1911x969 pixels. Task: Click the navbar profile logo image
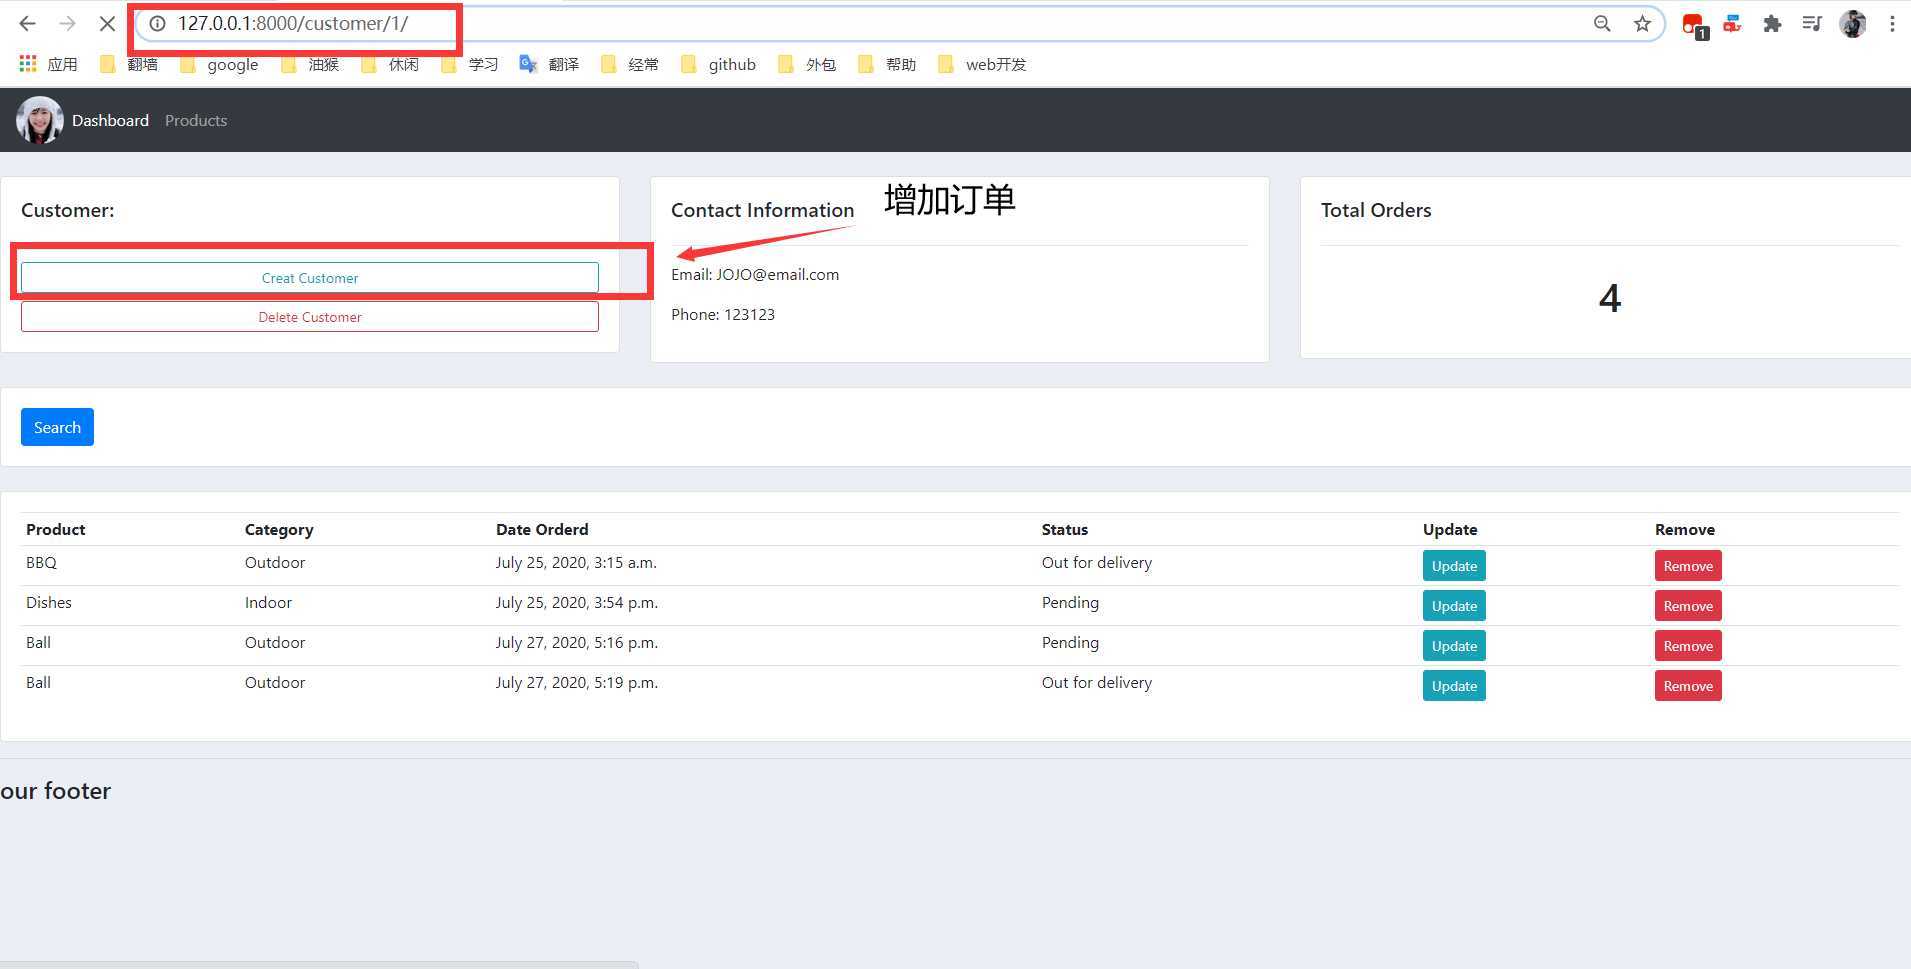[x=40, y=120]
